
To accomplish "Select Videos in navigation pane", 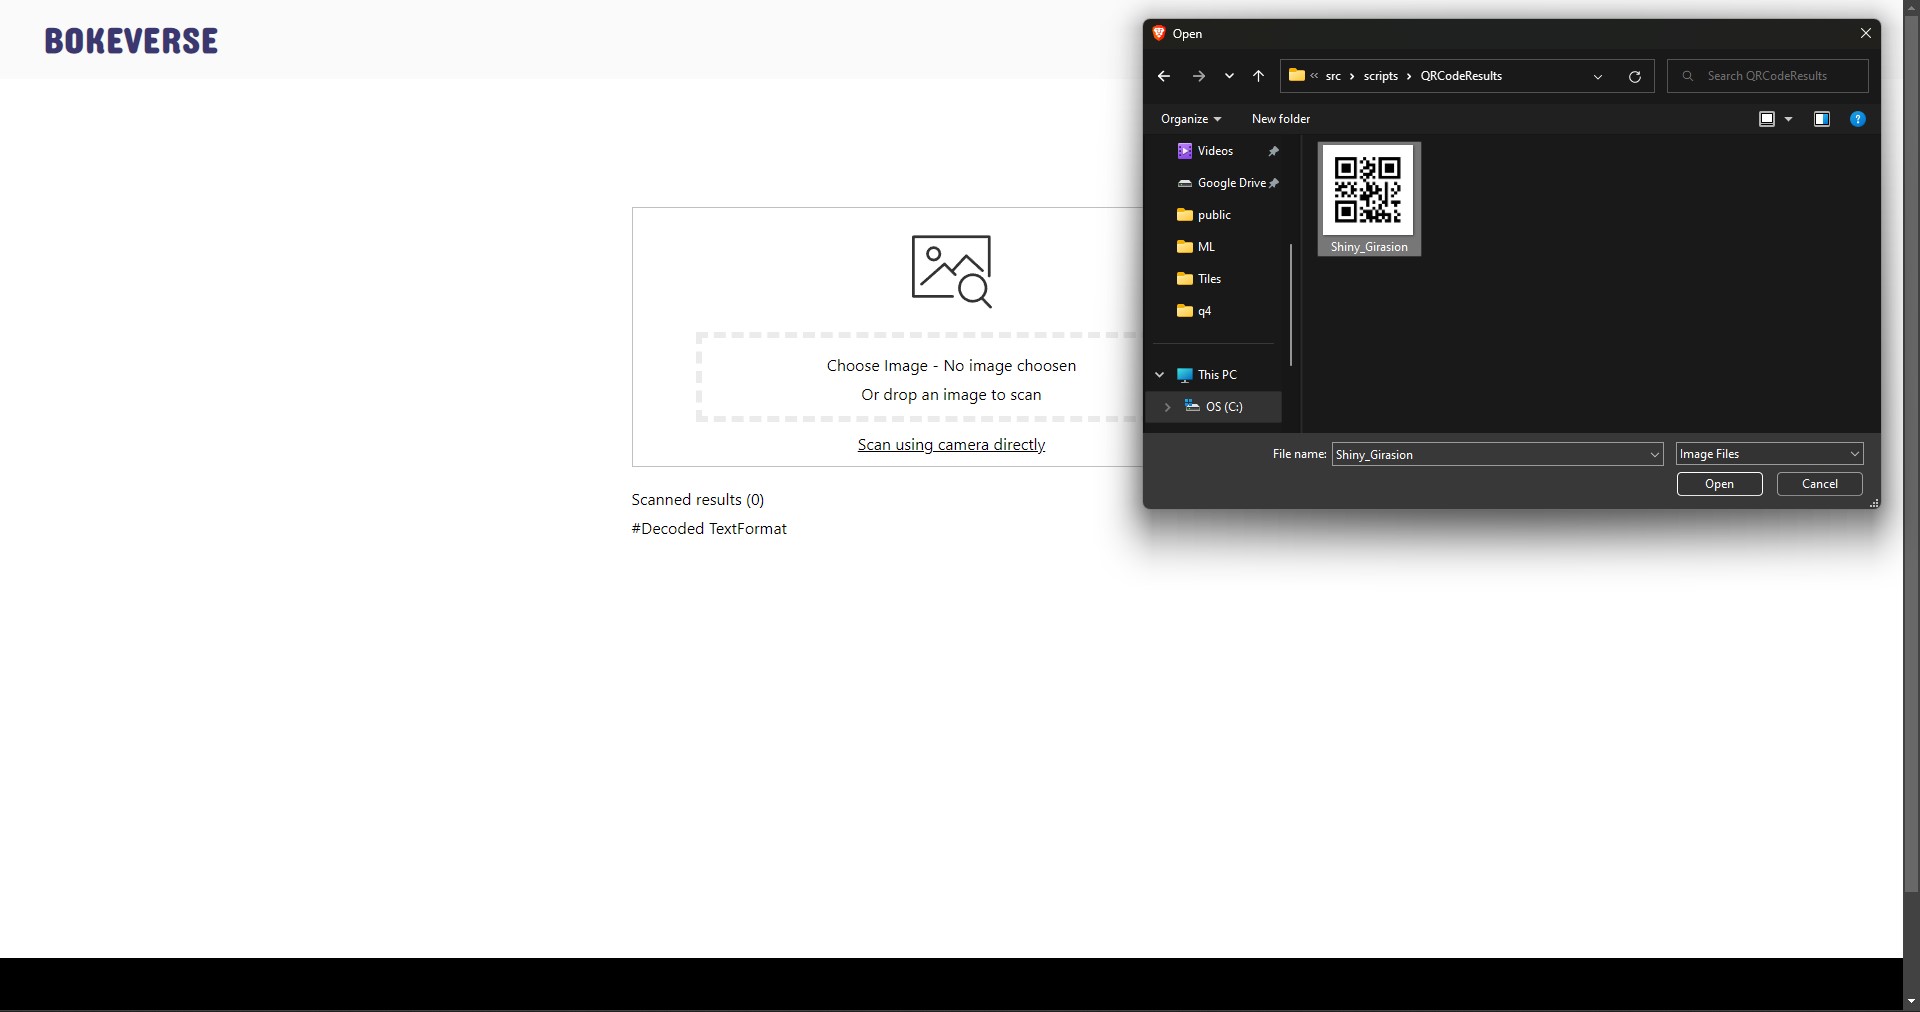I will tap(1213, 151).
